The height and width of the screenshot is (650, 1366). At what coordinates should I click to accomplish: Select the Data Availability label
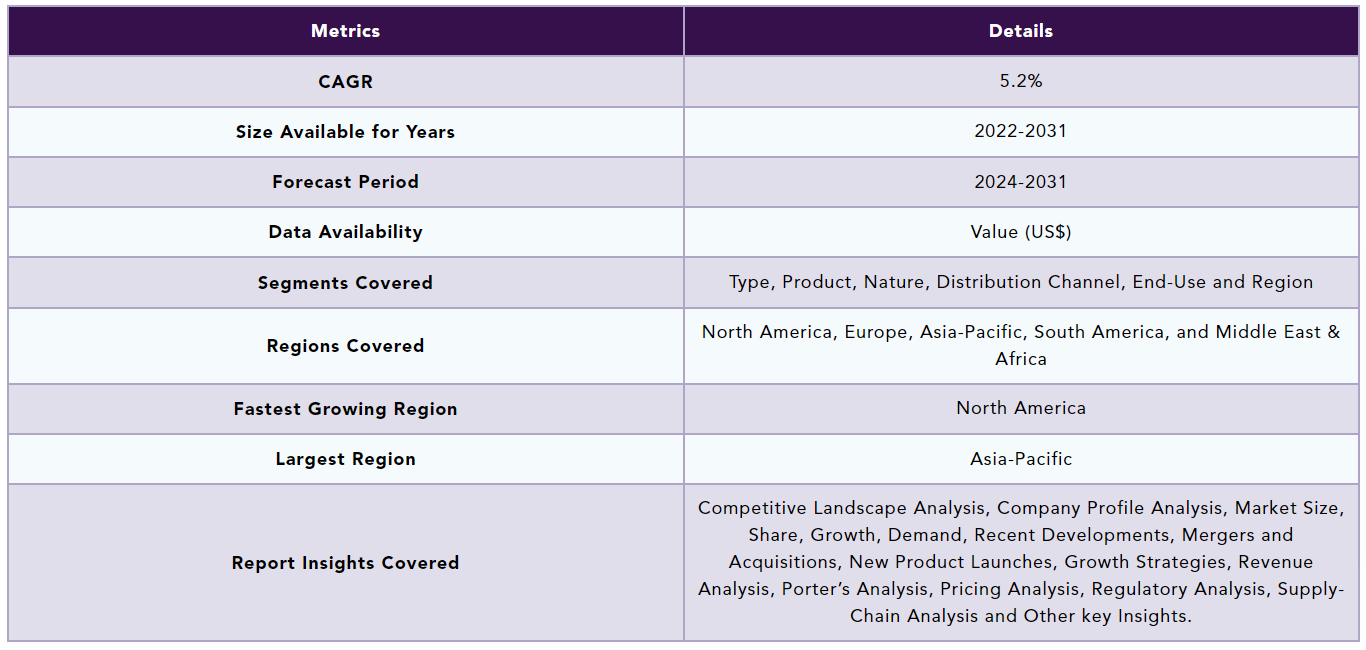click(345, 232)
